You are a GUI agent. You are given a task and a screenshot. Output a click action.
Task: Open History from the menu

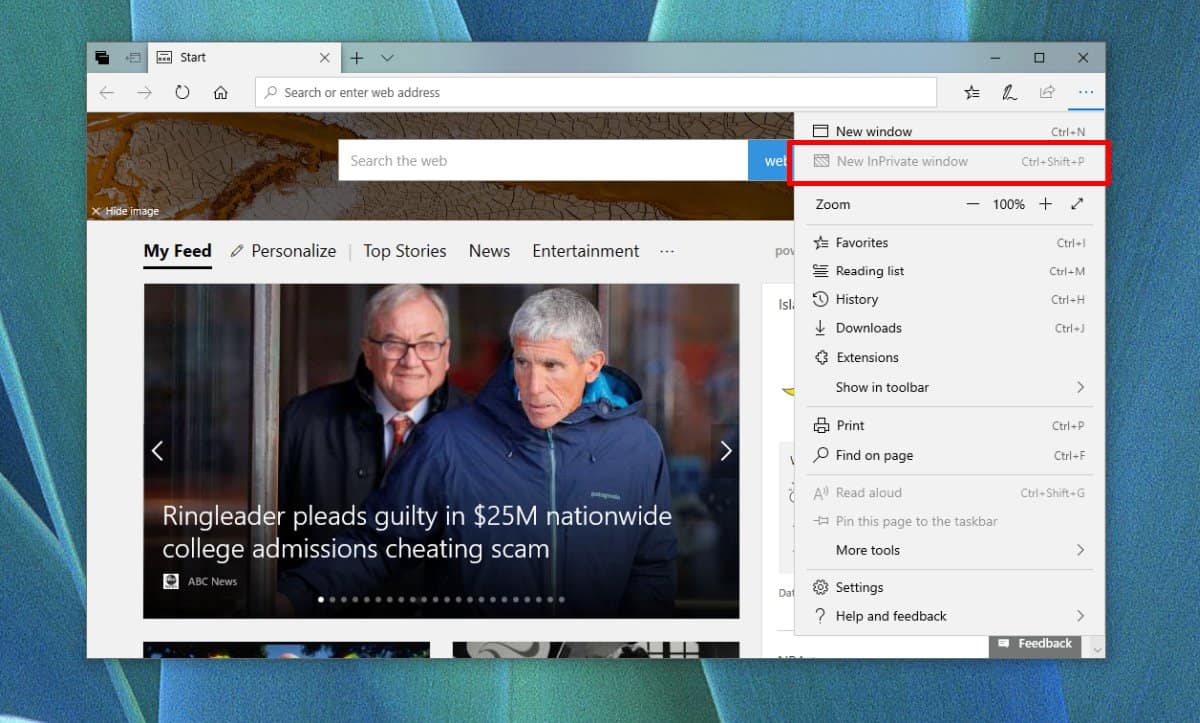coord(950,299)
